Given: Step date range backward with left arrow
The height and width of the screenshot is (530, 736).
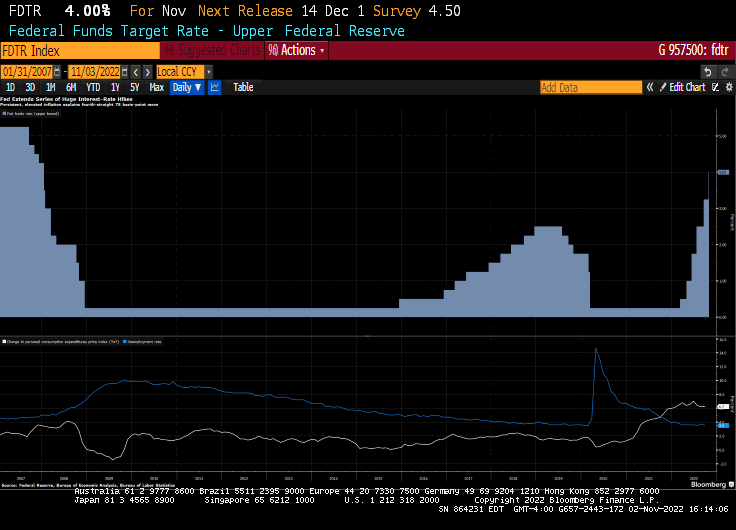Looking at the screenshot, I should (x=136, y=71).
